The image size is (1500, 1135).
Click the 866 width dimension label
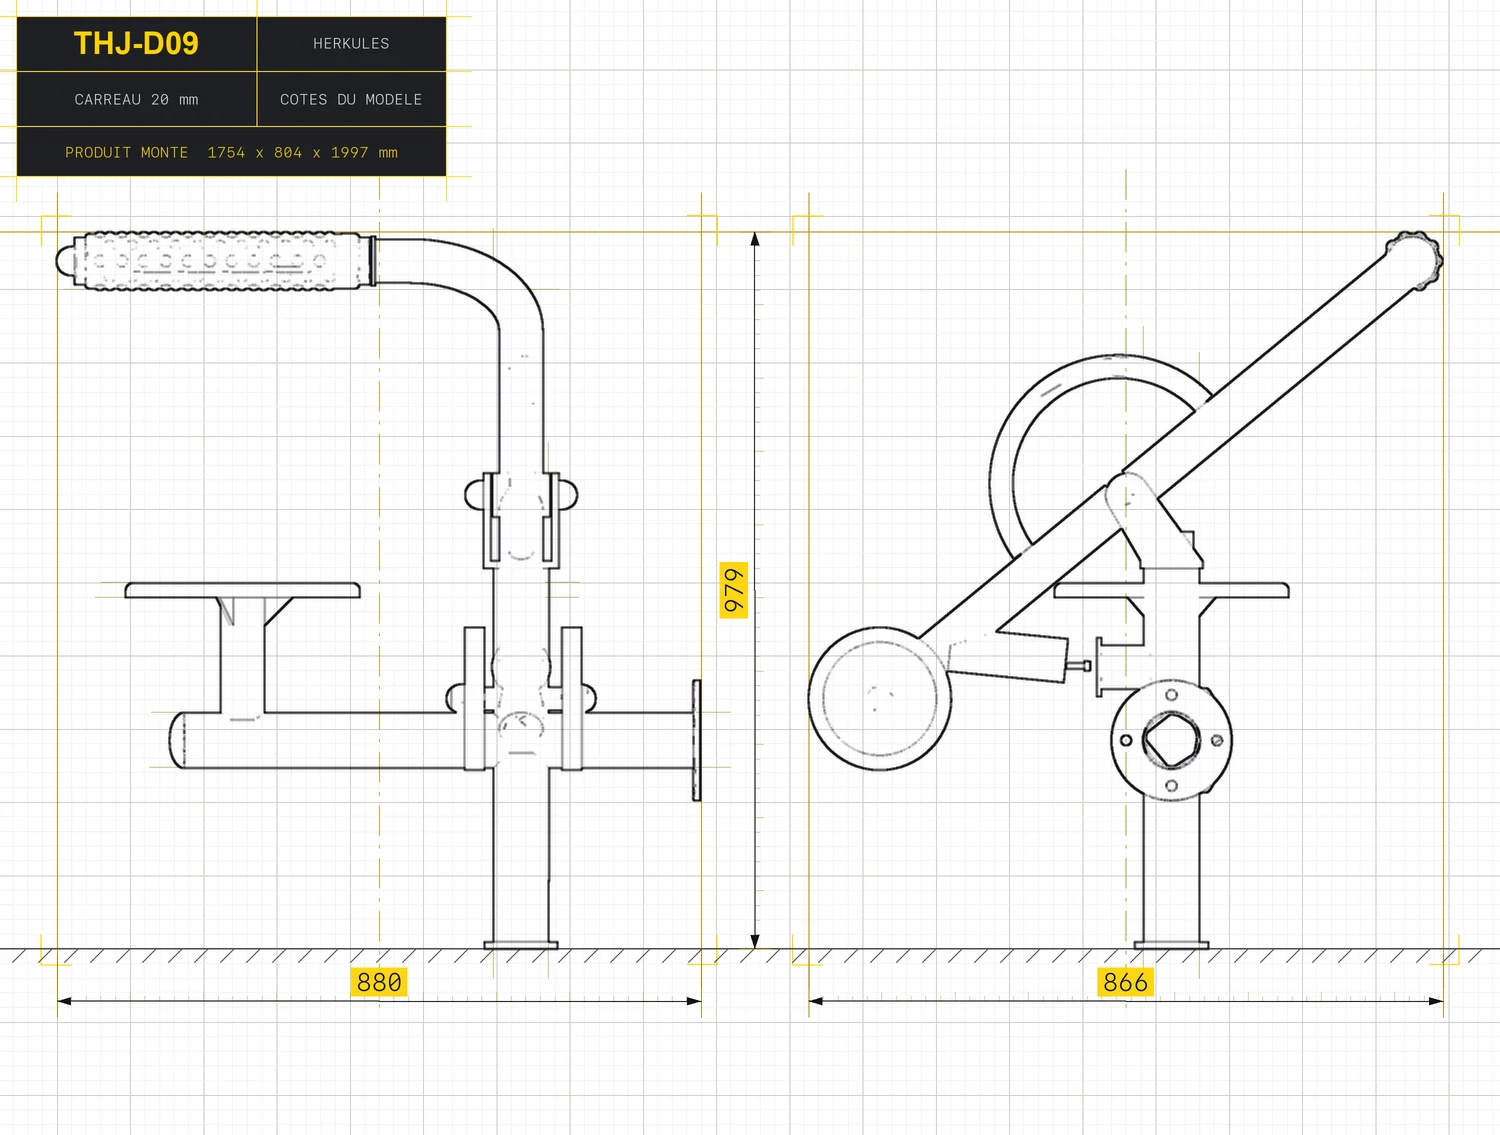point(1125,982)
